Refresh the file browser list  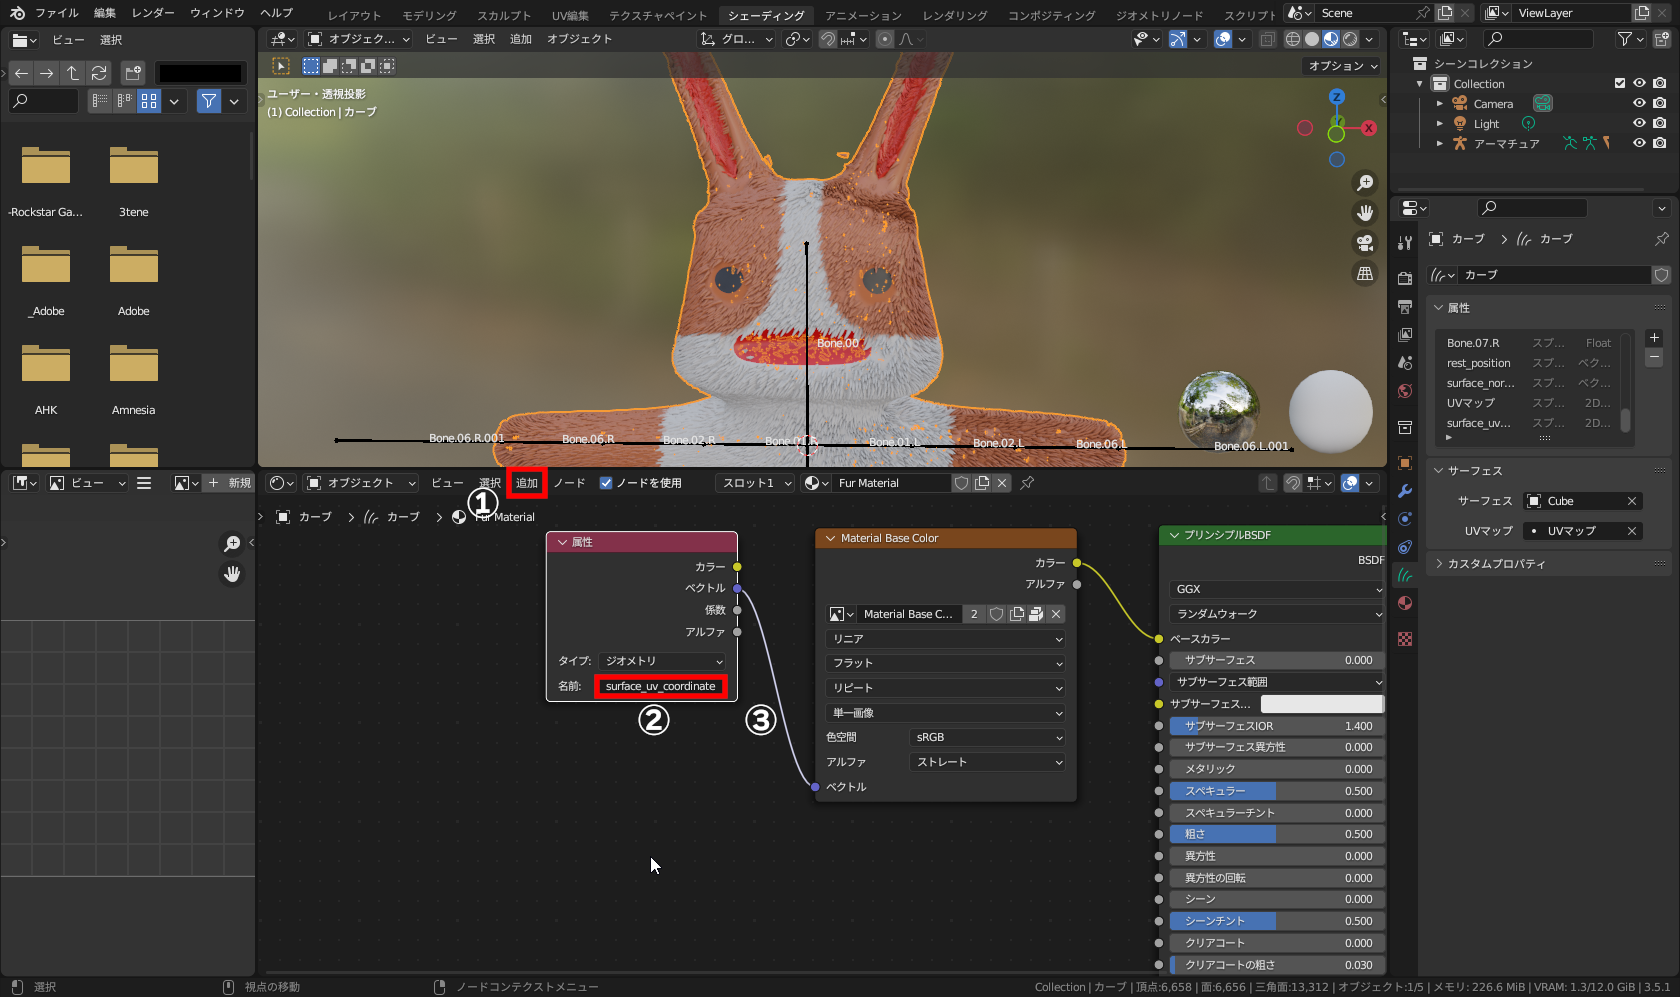click(x=99, y=73)
